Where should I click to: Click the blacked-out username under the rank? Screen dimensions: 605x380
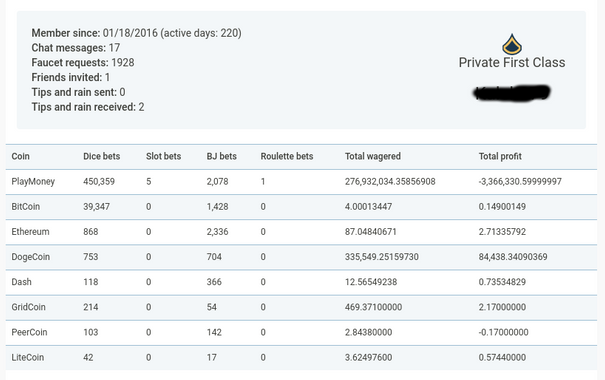click(x=512, y=93)
